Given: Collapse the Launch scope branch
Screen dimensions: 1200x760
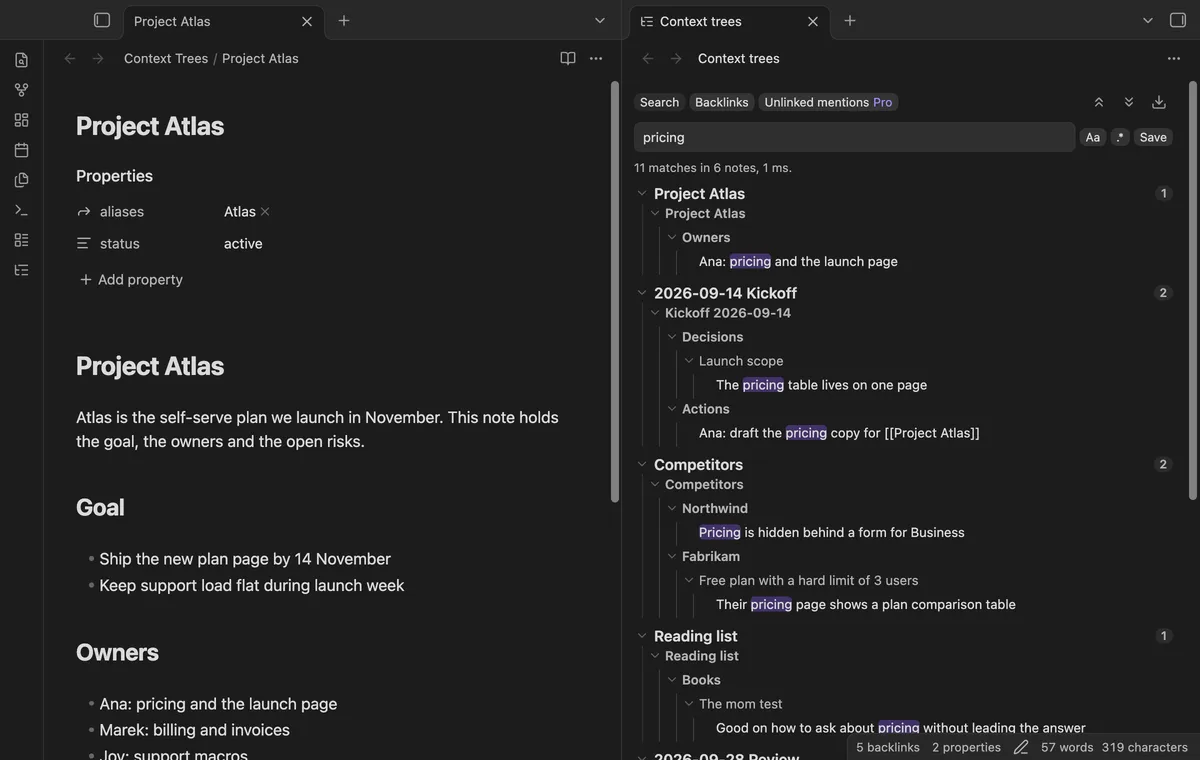Looking at the screenshot, I should coord(689,361).
